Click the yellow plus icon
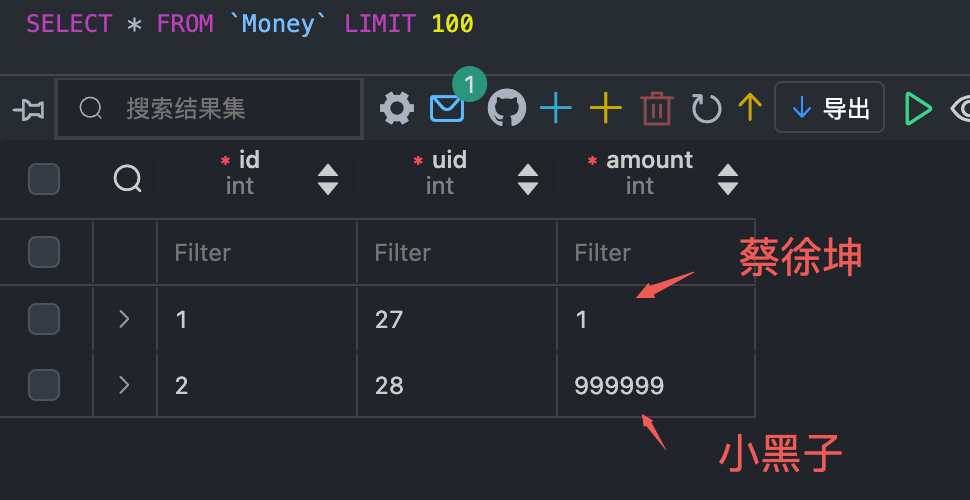970x500 pixels. 606,108
